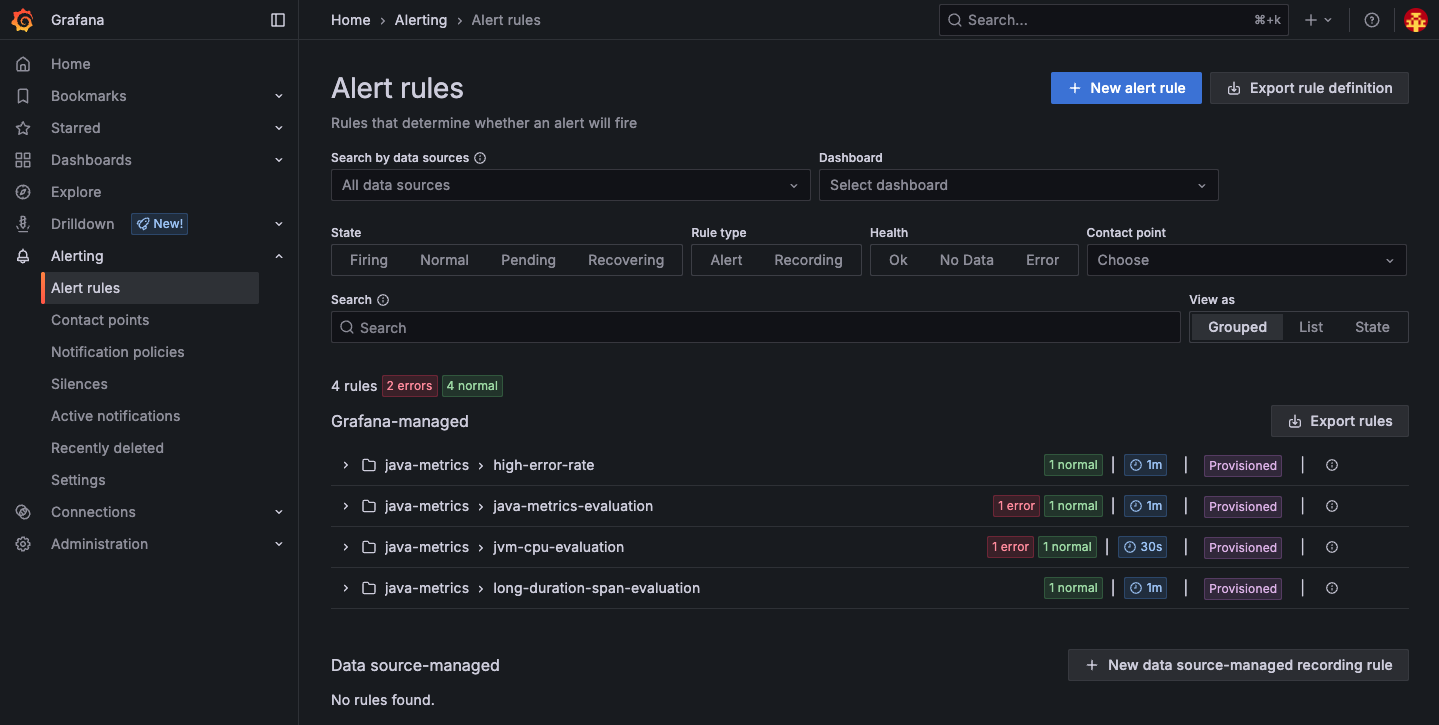Click the Dashboards grid icon
This screenshot has width=1439, height=725.
coord(23,160)
